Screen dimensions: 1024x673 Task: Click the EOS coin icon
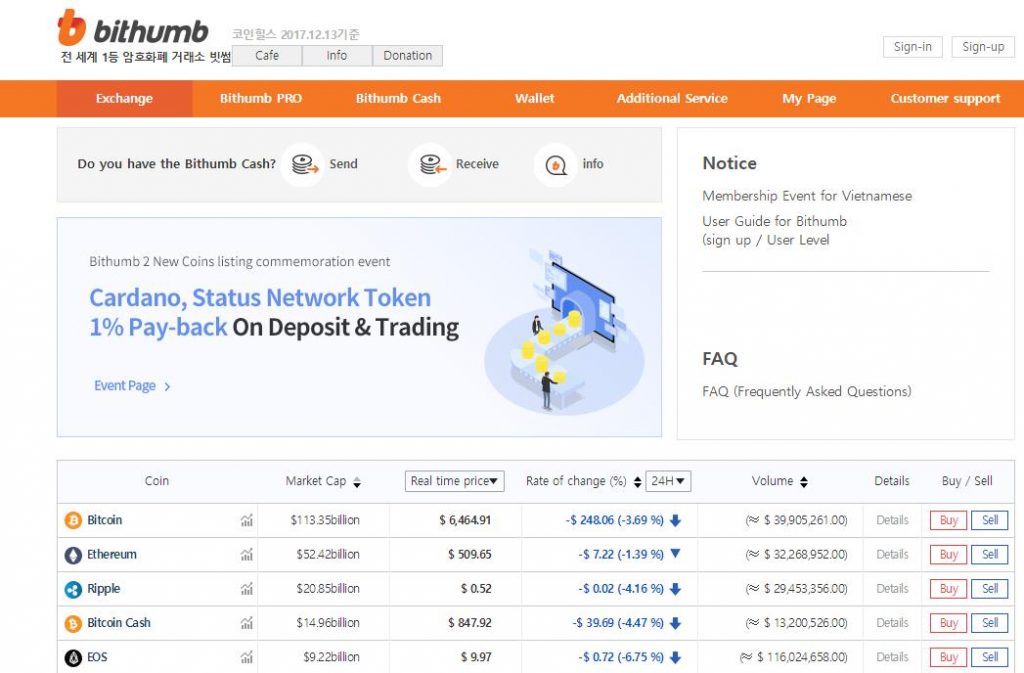coord(72,657)
